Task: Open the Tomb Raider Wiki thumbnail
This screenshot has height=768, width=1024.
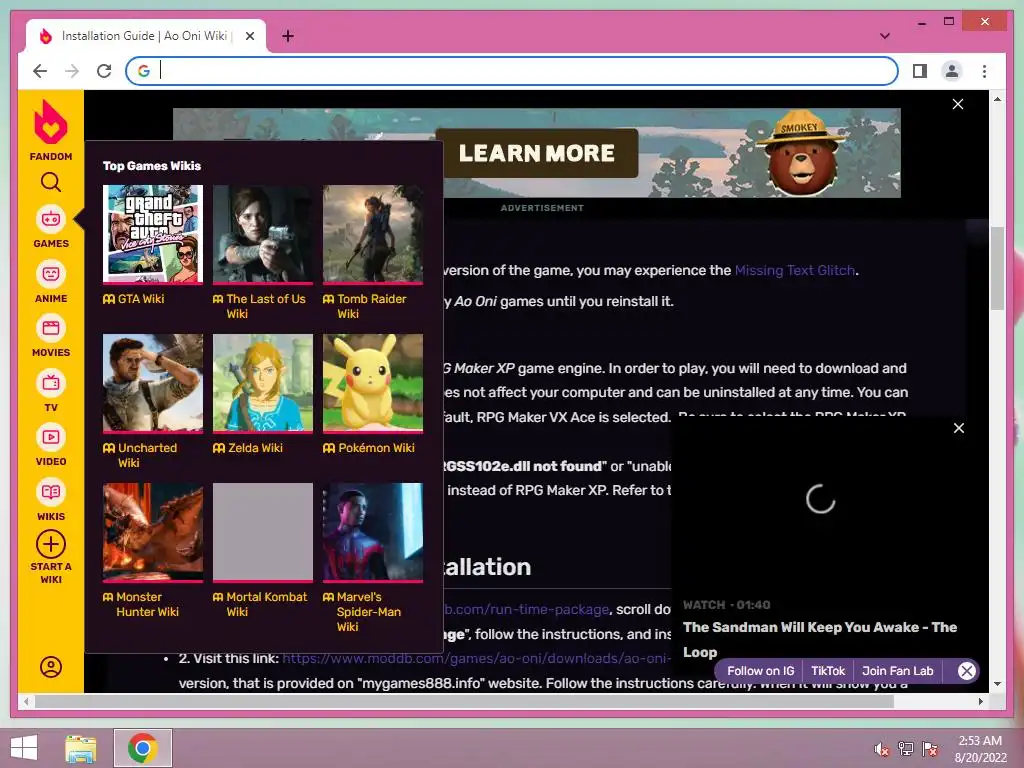Action: coord(373,234)
